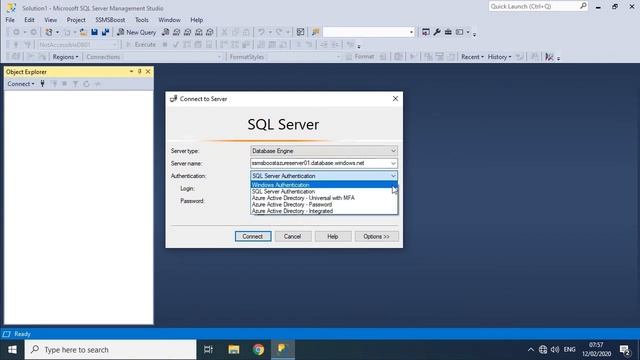Open the notifications Action Center
This screenshot has height=360, width=640.
tap(624, 350)
